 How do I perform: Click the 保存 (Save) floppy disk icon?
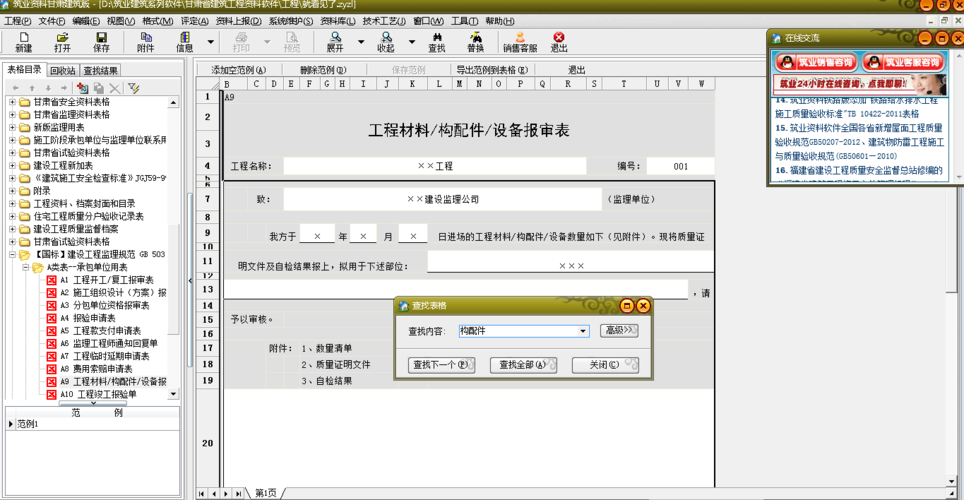click(101, 42)
